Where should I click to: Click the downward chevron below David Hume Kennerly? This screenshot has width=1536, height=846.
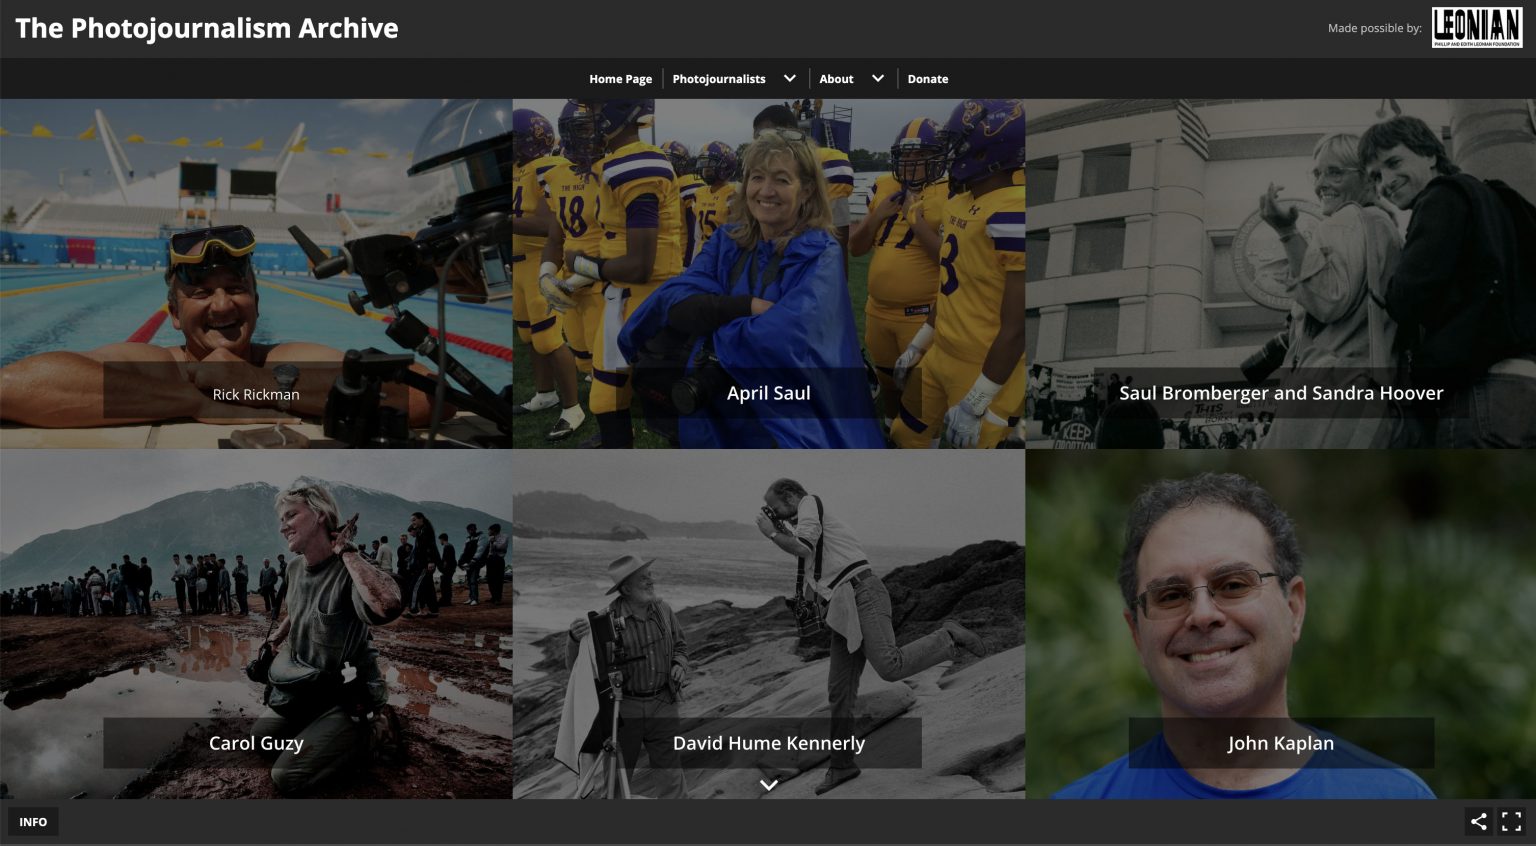click(768, 784)
